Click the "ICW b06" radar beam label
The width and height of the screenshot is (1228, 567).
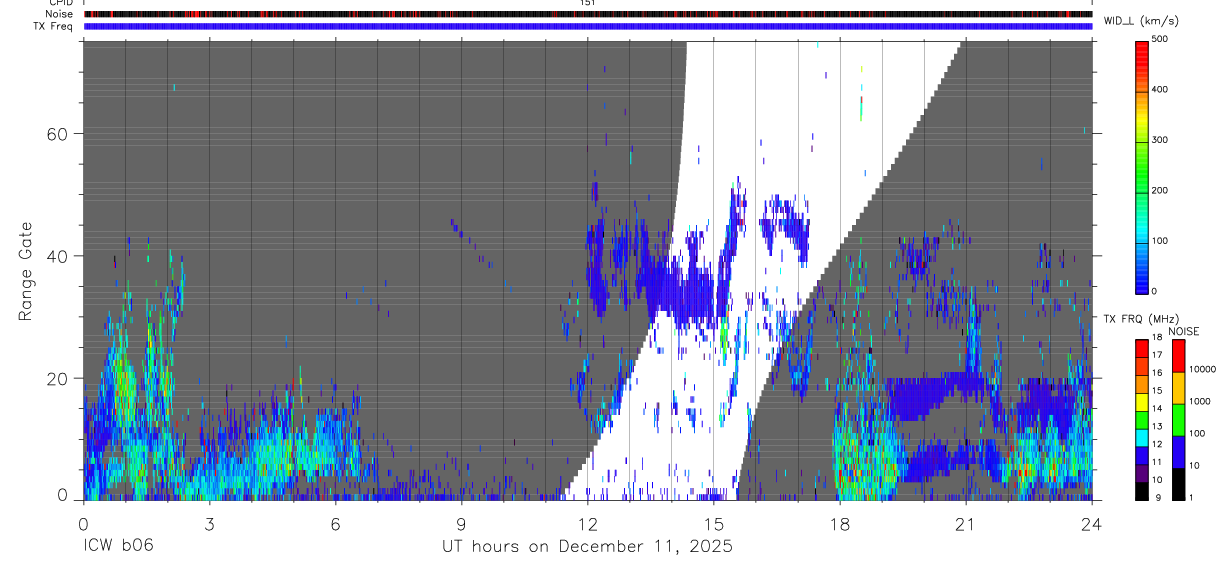pyautogui.click(x=118, y=546)
